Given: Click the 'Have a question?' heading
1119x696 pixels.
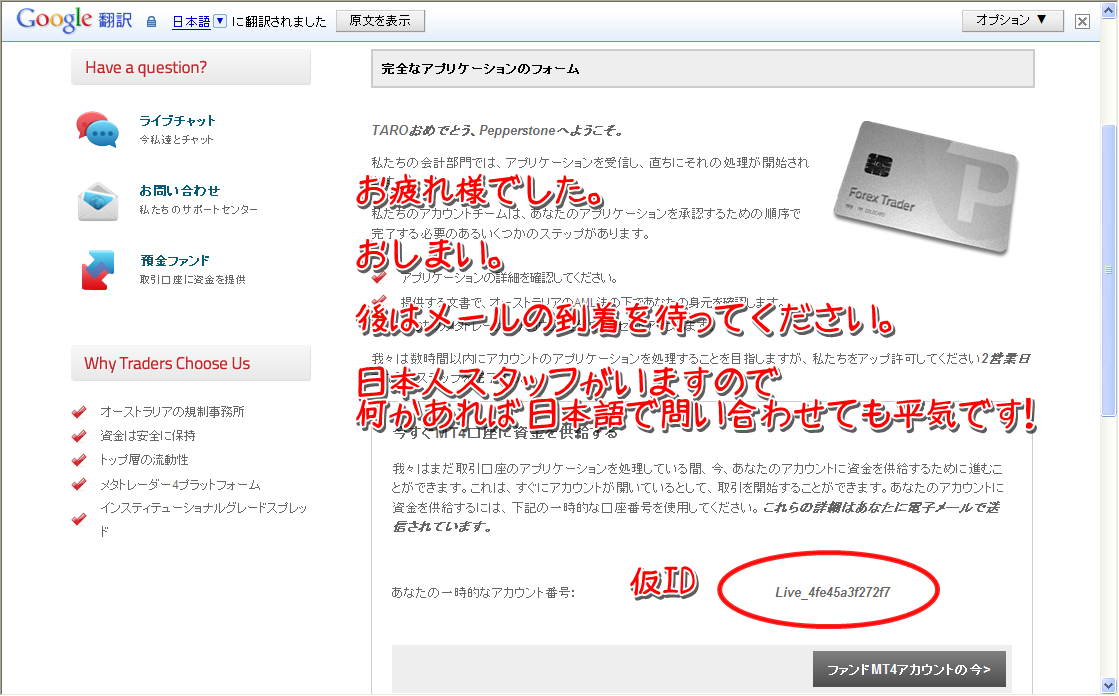Looking at the screenshot, I should pyautogui.click(x=146, y=68).
